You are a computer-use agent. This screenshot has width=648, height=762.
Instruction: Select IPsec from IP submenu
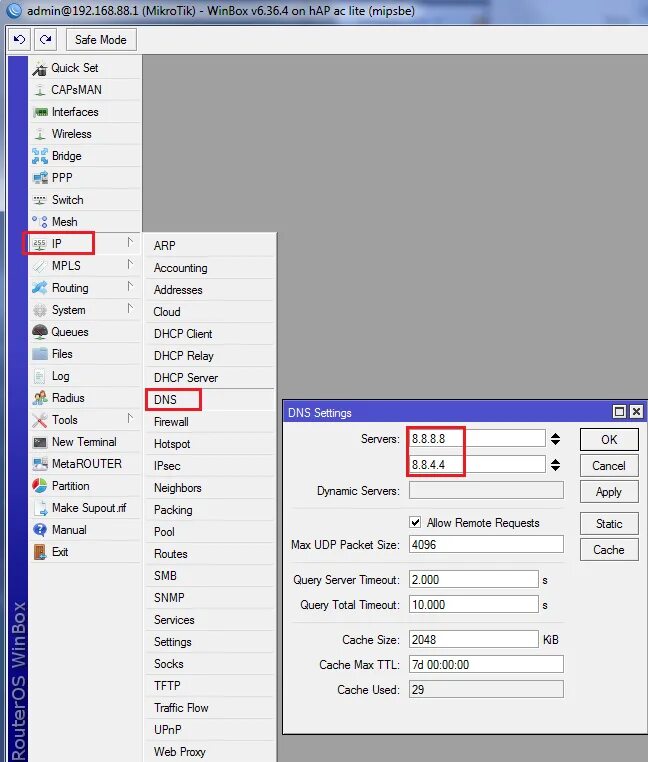[210, 466]
